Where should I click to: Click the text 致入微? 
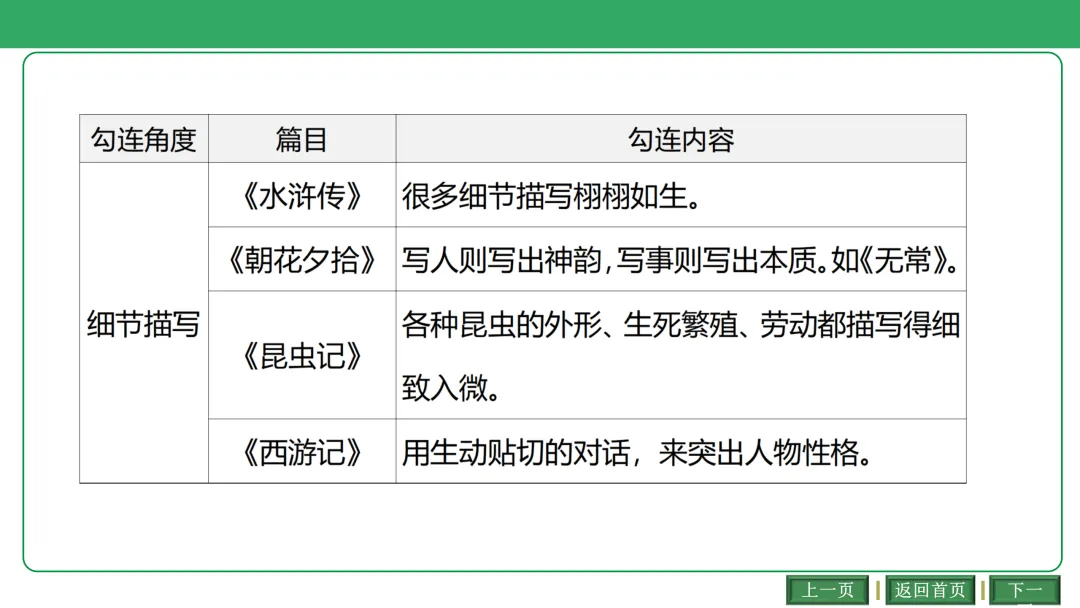coord(445,388)
